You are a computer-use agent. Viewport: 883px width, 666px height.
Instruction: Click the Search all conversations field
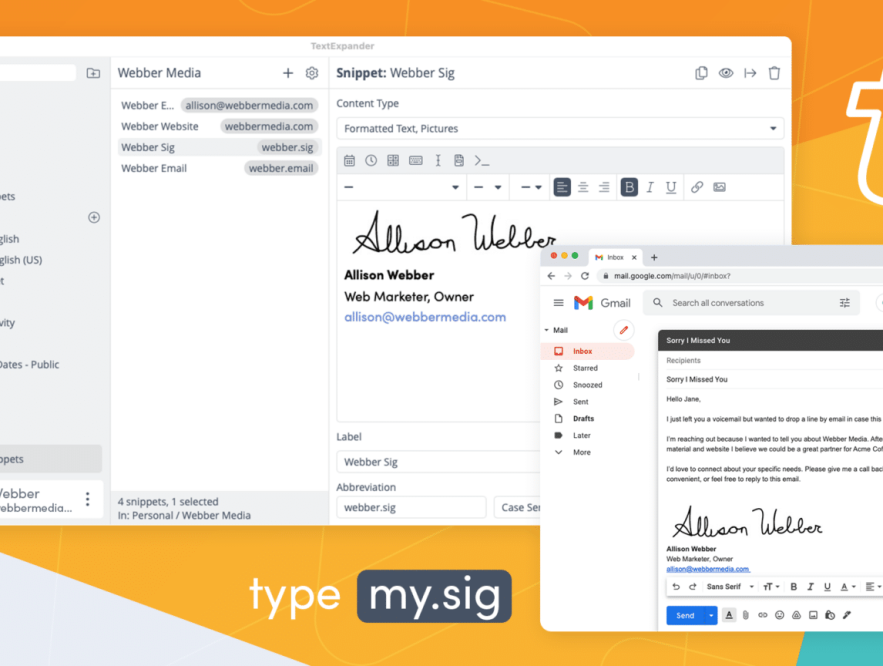(751, 303)
